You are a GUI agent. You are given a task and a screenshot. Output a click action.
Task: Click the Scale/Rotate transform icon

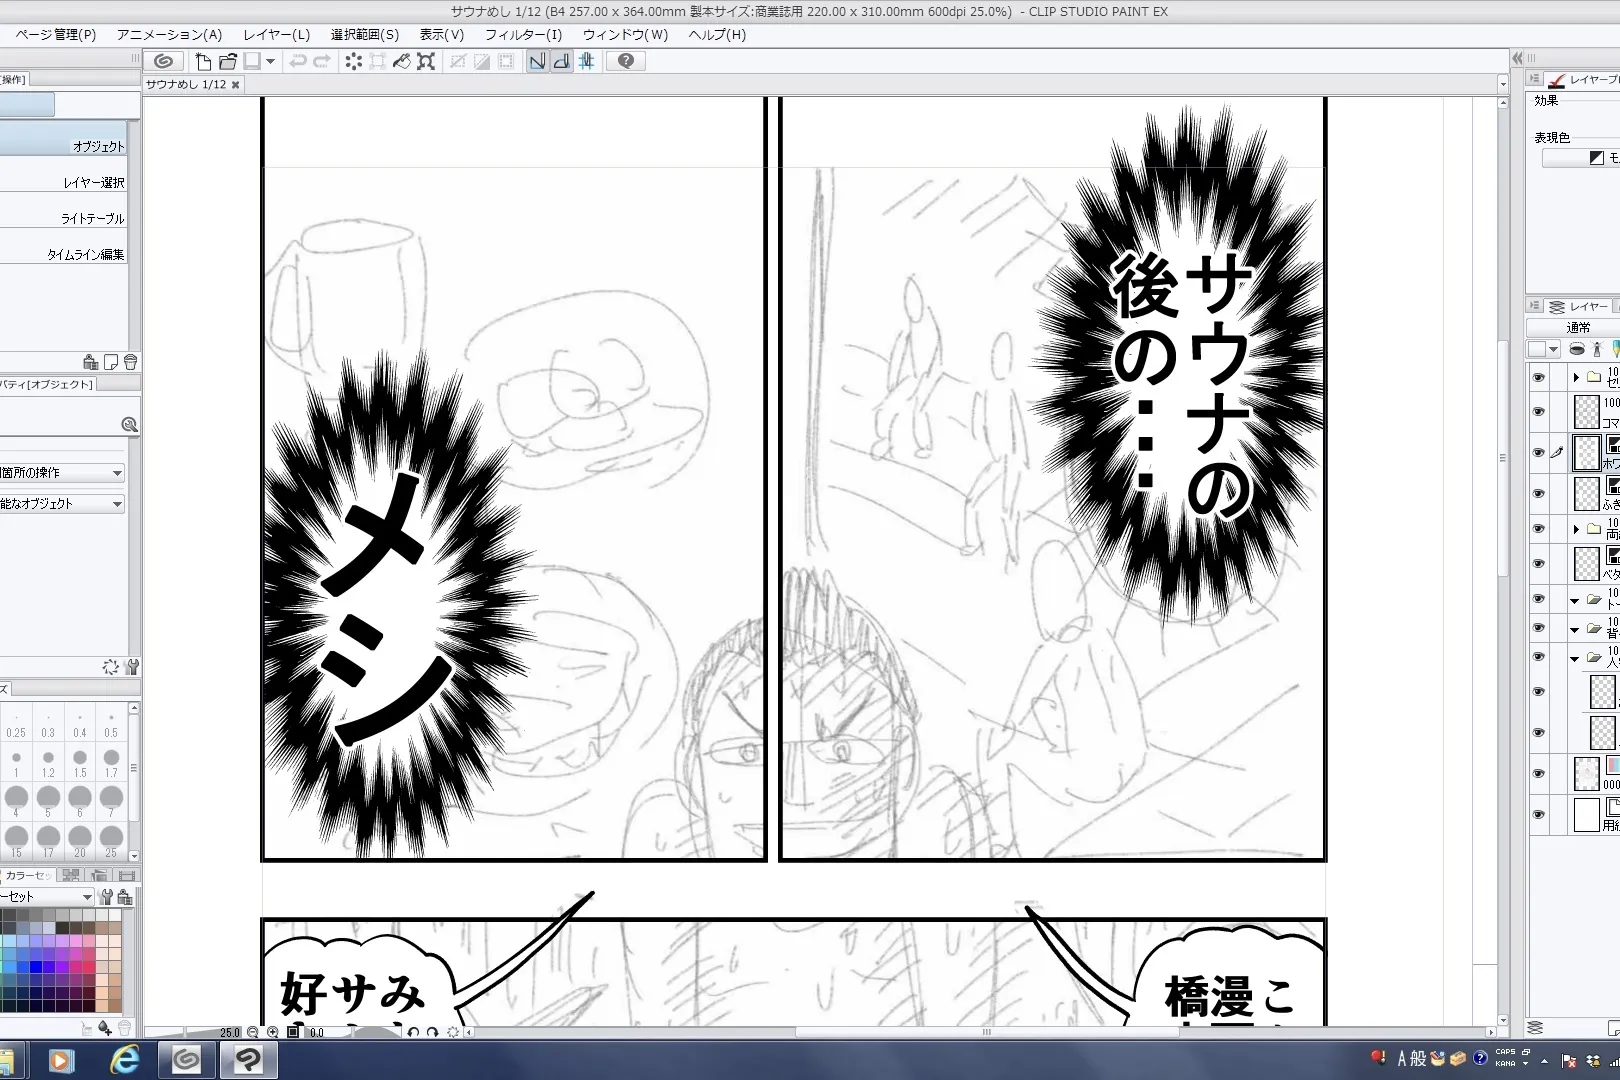click(426, 61)
